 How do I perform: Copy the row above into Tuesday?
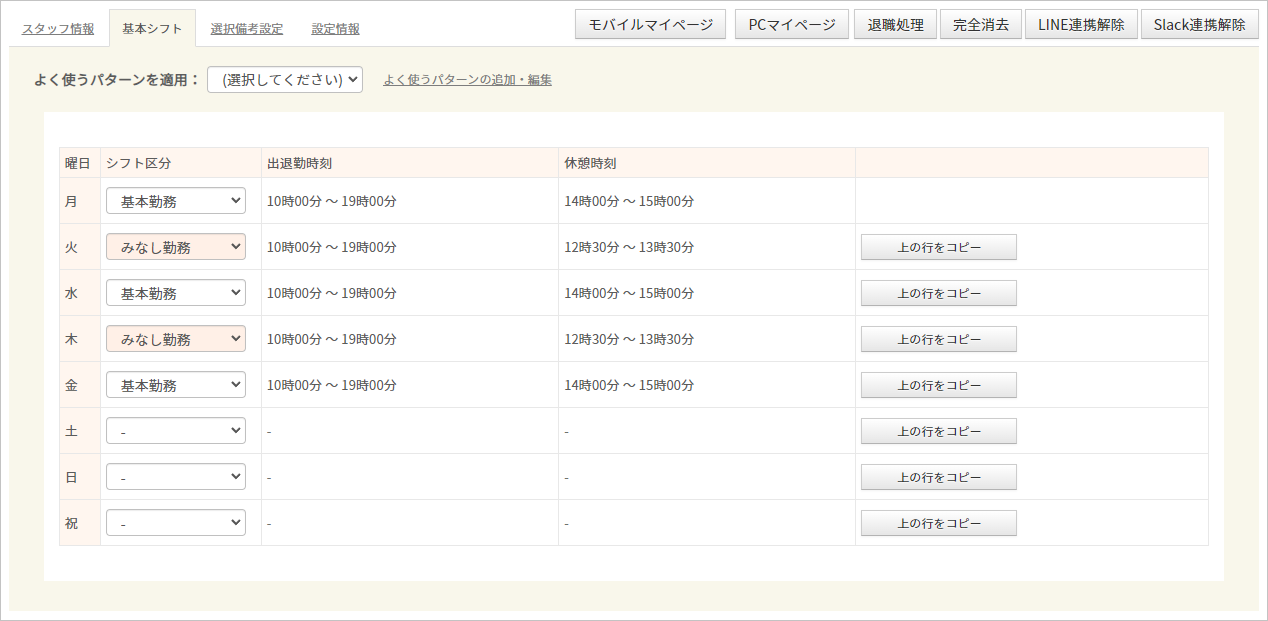click(x=938, y=247)
